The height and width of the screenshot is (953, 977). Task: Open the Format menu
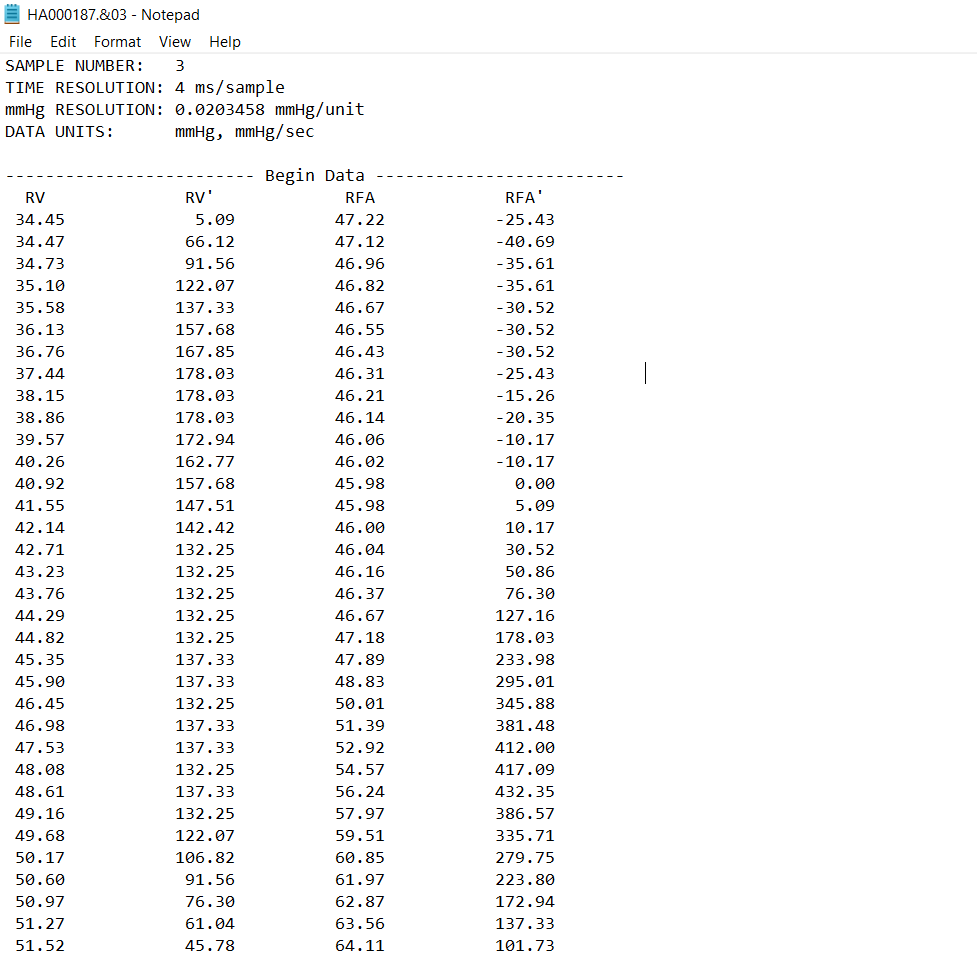(x=117, y=42)
